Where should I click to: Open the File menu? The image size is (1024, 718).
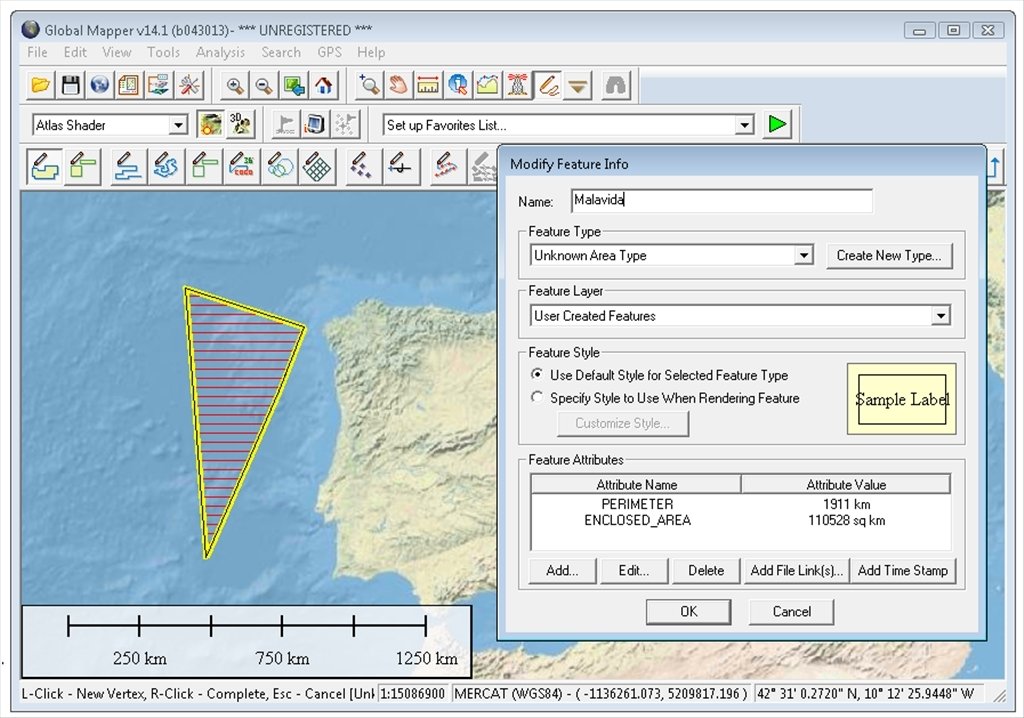(37, 52)
